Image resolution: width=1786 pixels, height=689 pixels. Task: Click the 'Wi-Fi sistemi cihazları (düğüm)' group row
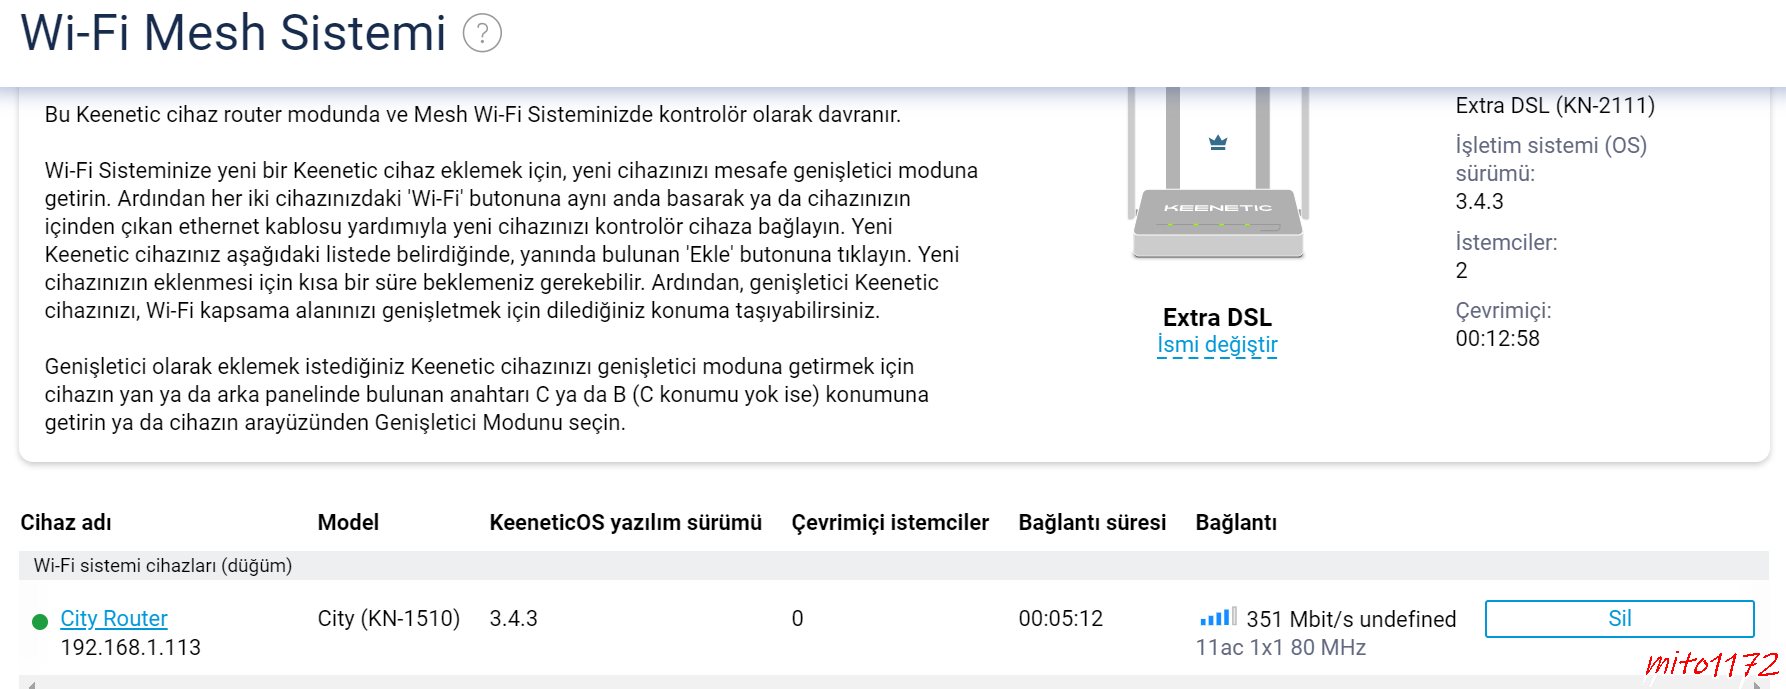tap(893, 565)
